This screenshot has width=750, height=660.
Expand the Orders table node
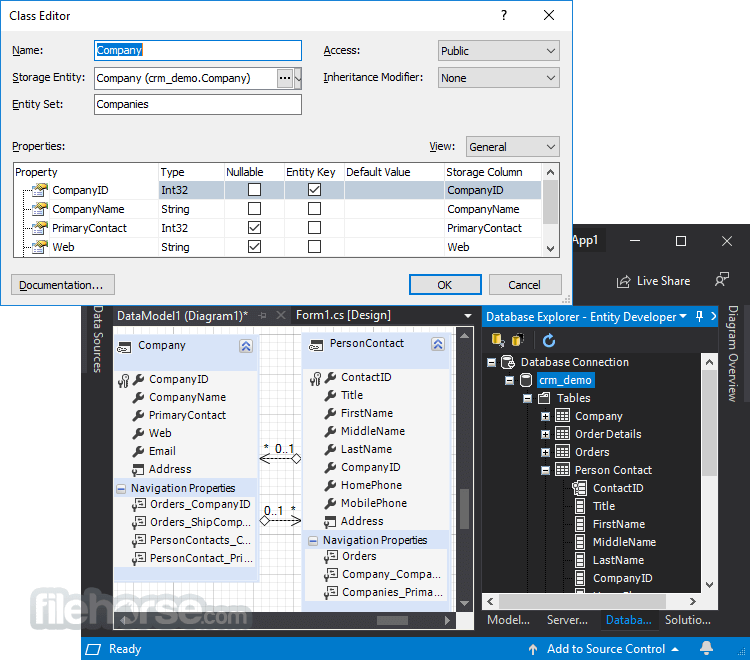click(545, 452)
